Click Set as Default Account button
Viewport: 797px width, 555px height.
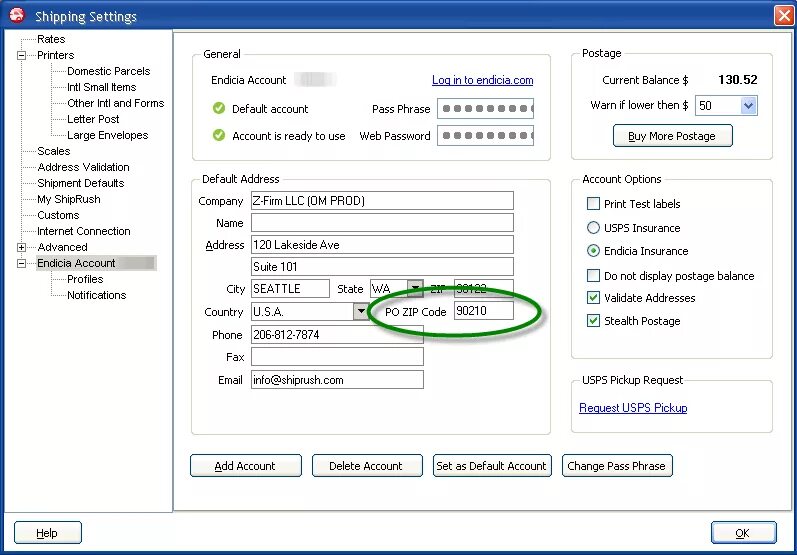(492, 466)
